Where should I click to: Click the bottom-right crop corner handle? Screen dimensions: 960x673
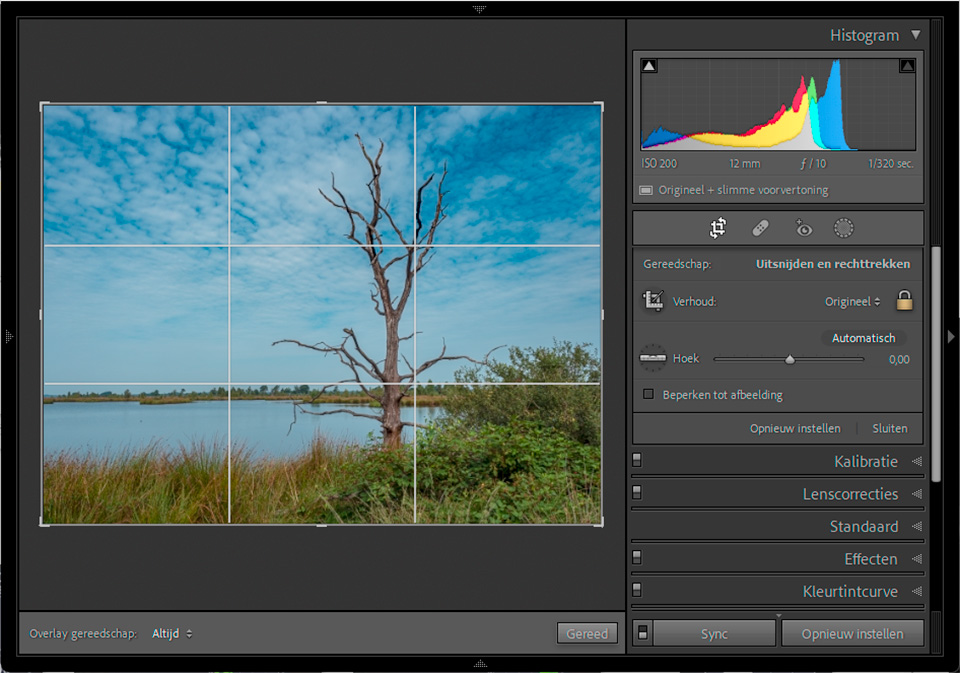coord(601,524)
